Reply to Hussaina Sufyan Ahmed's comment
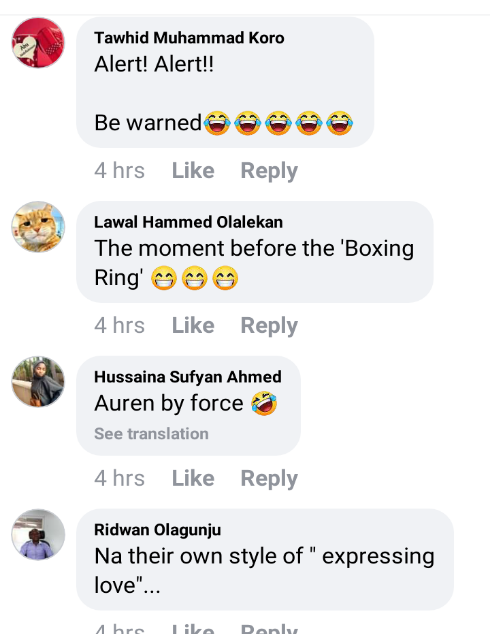 [x=269, y=479]
